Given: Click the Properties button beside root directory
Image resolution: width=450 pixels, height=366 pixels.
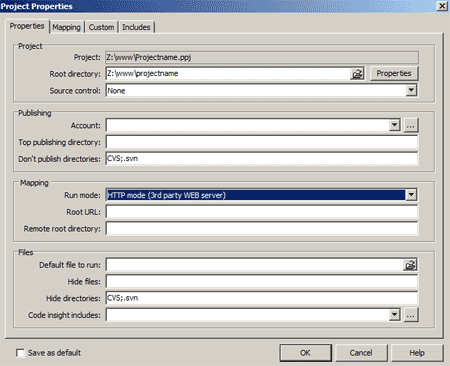Looking at the screenshot, I should pos(394,73).
